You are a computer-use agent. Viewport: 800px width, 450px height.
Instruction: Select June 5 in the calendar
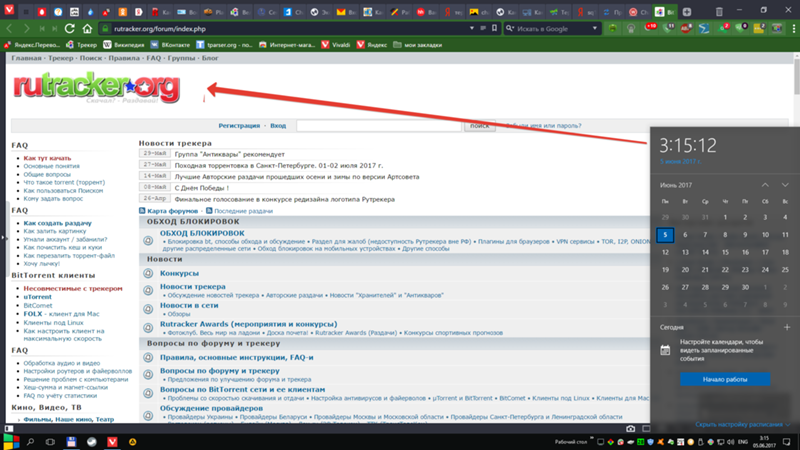(665, 235)
